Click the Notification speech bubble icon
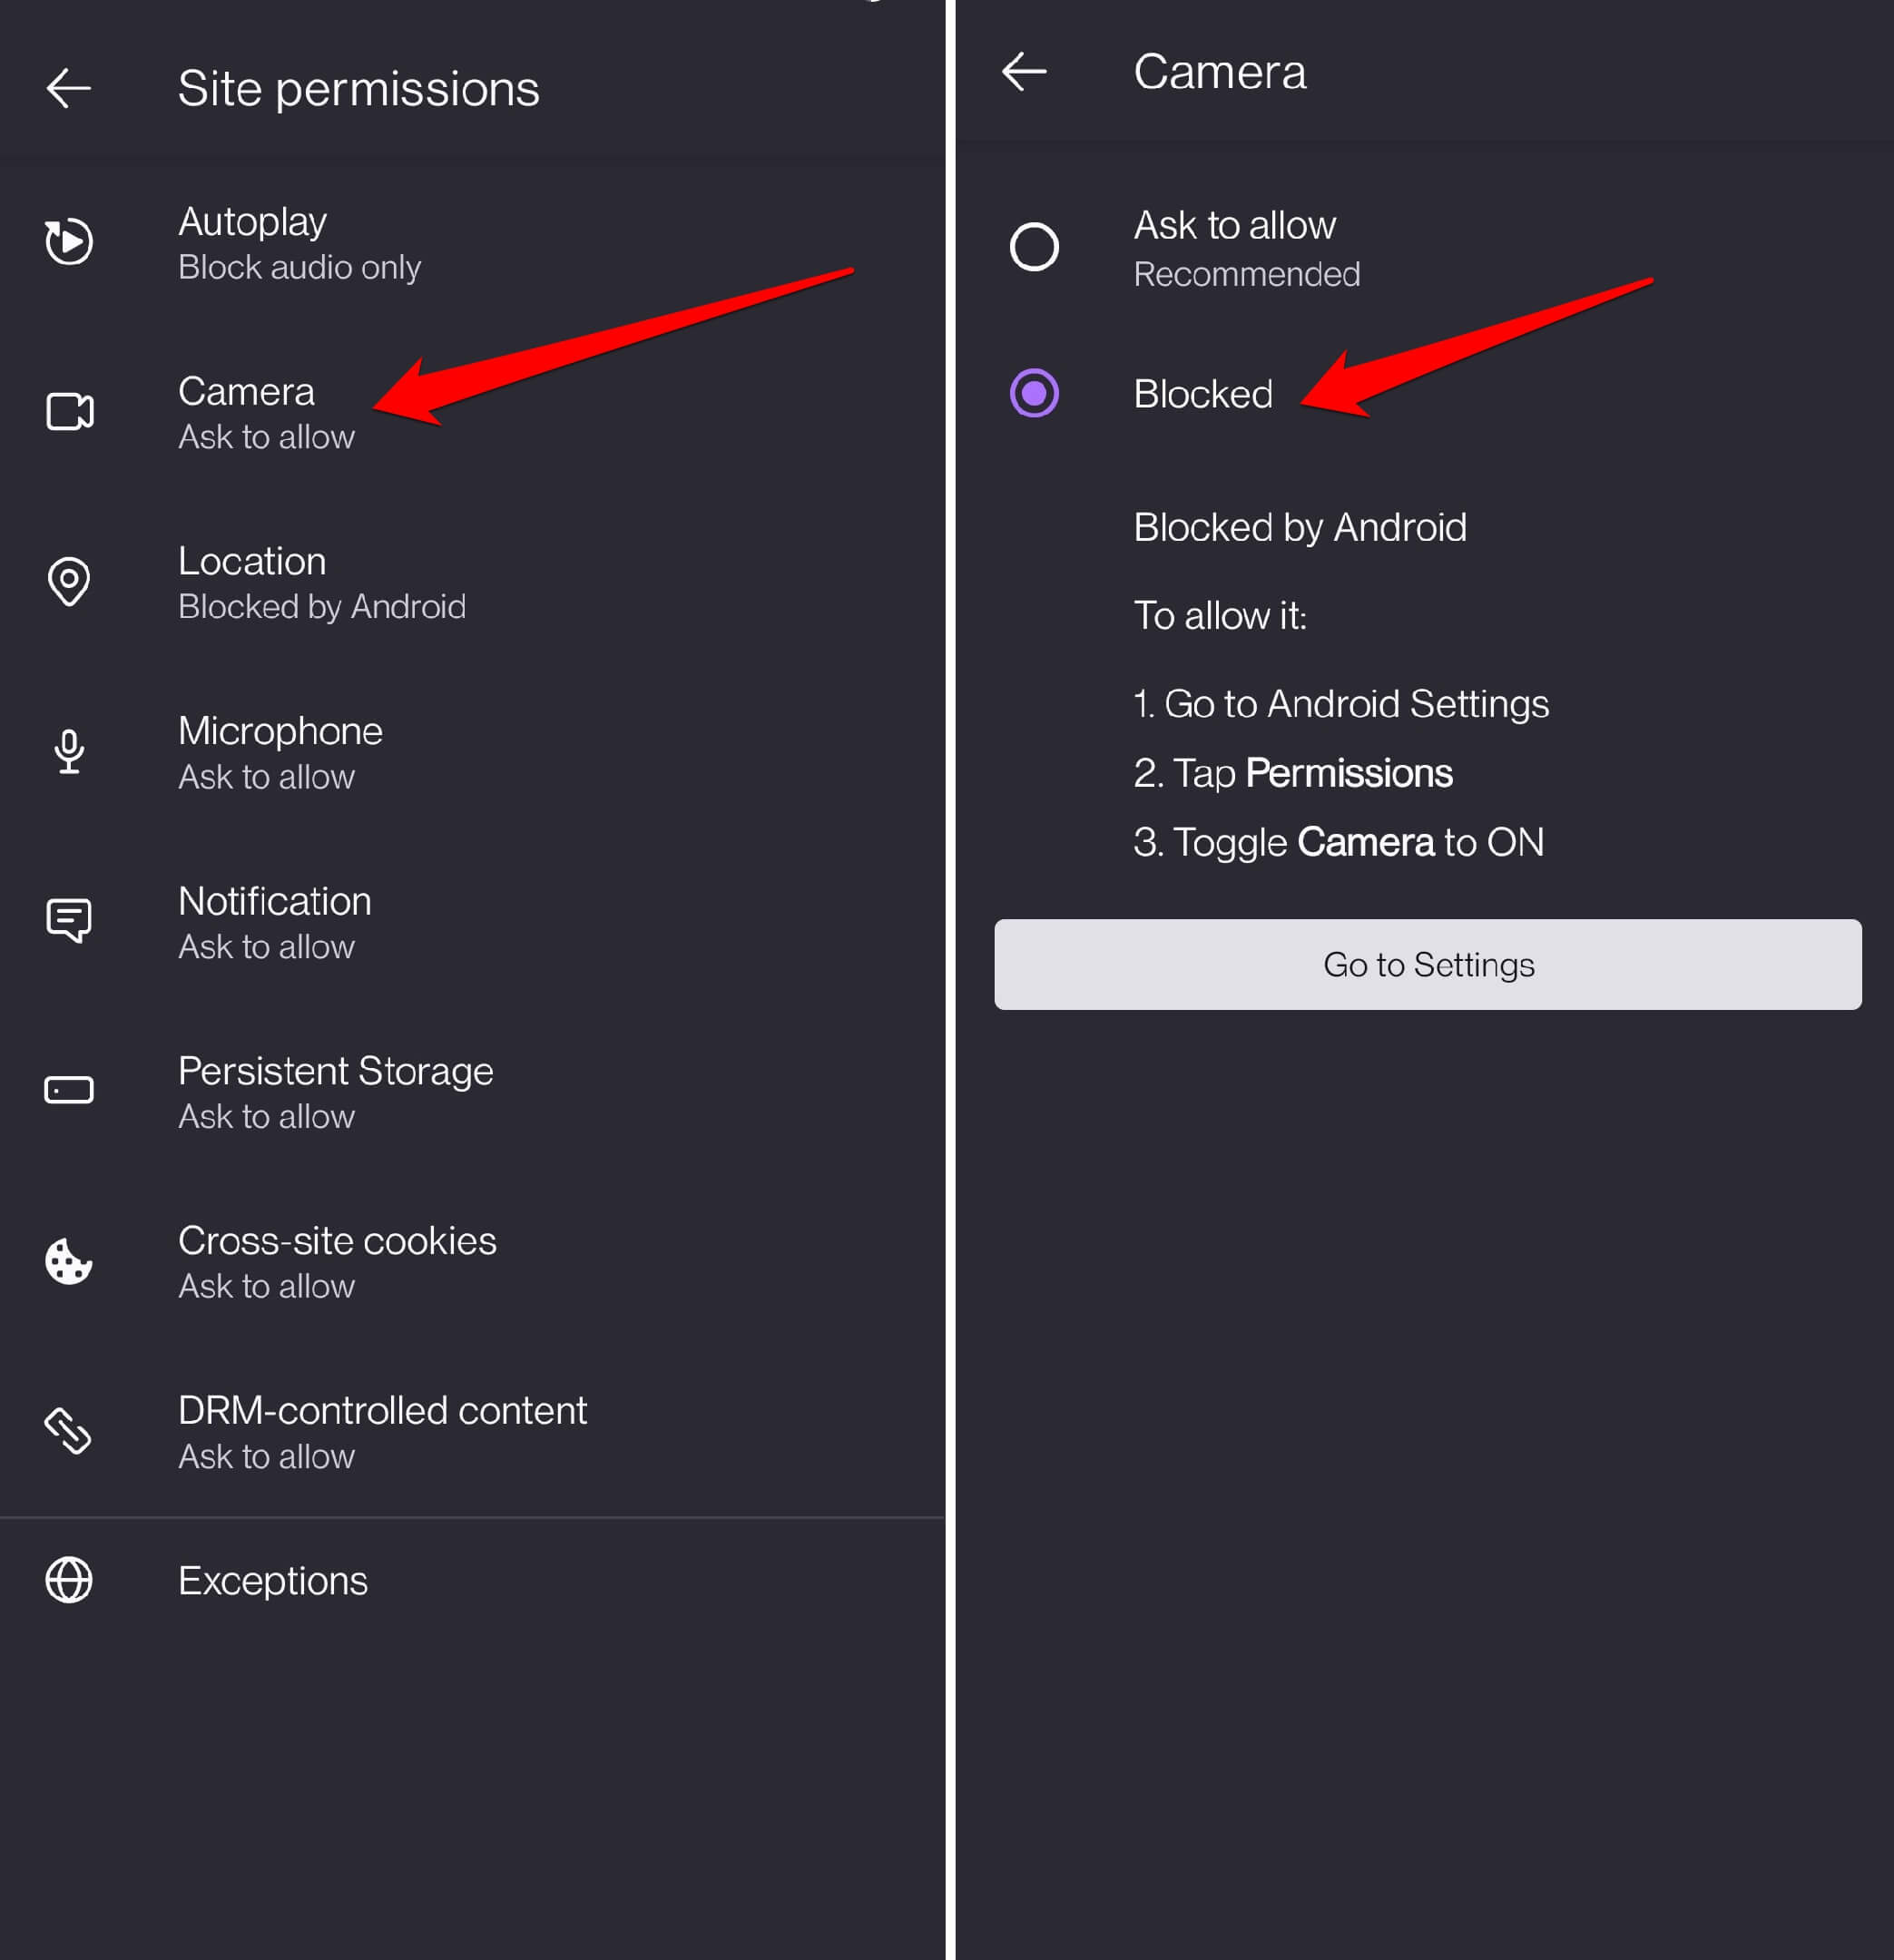Image resolution: width=1894 pixels, height=1960 pixels. click(68, 921)
